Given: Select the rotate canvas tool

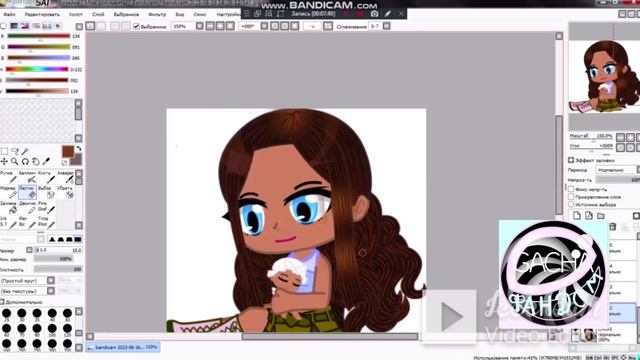Looking at the screenshot, I should 25,162.
